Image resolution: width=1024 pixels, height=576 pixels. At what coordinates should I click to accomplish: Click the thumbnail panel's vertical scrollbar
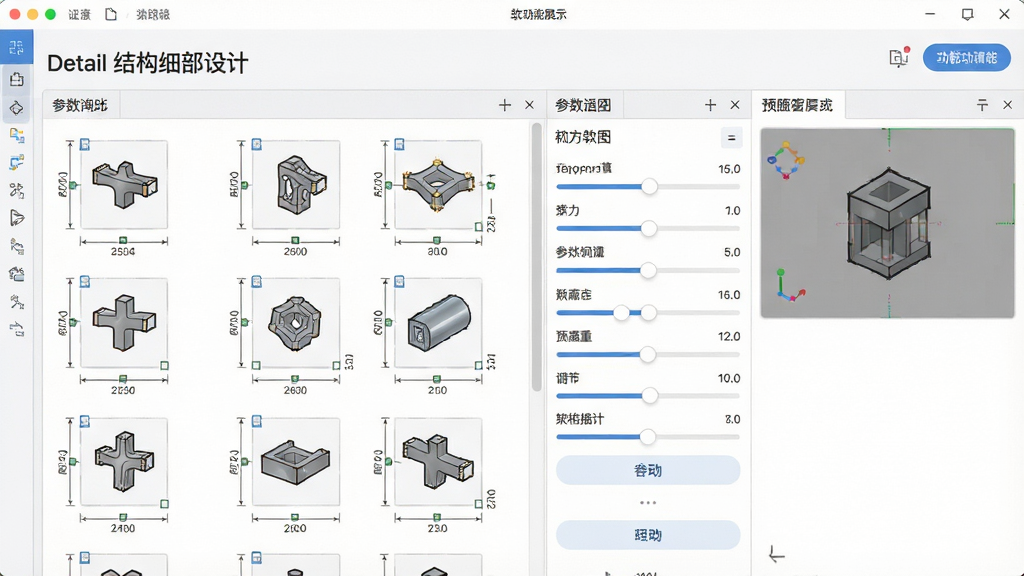537,257
